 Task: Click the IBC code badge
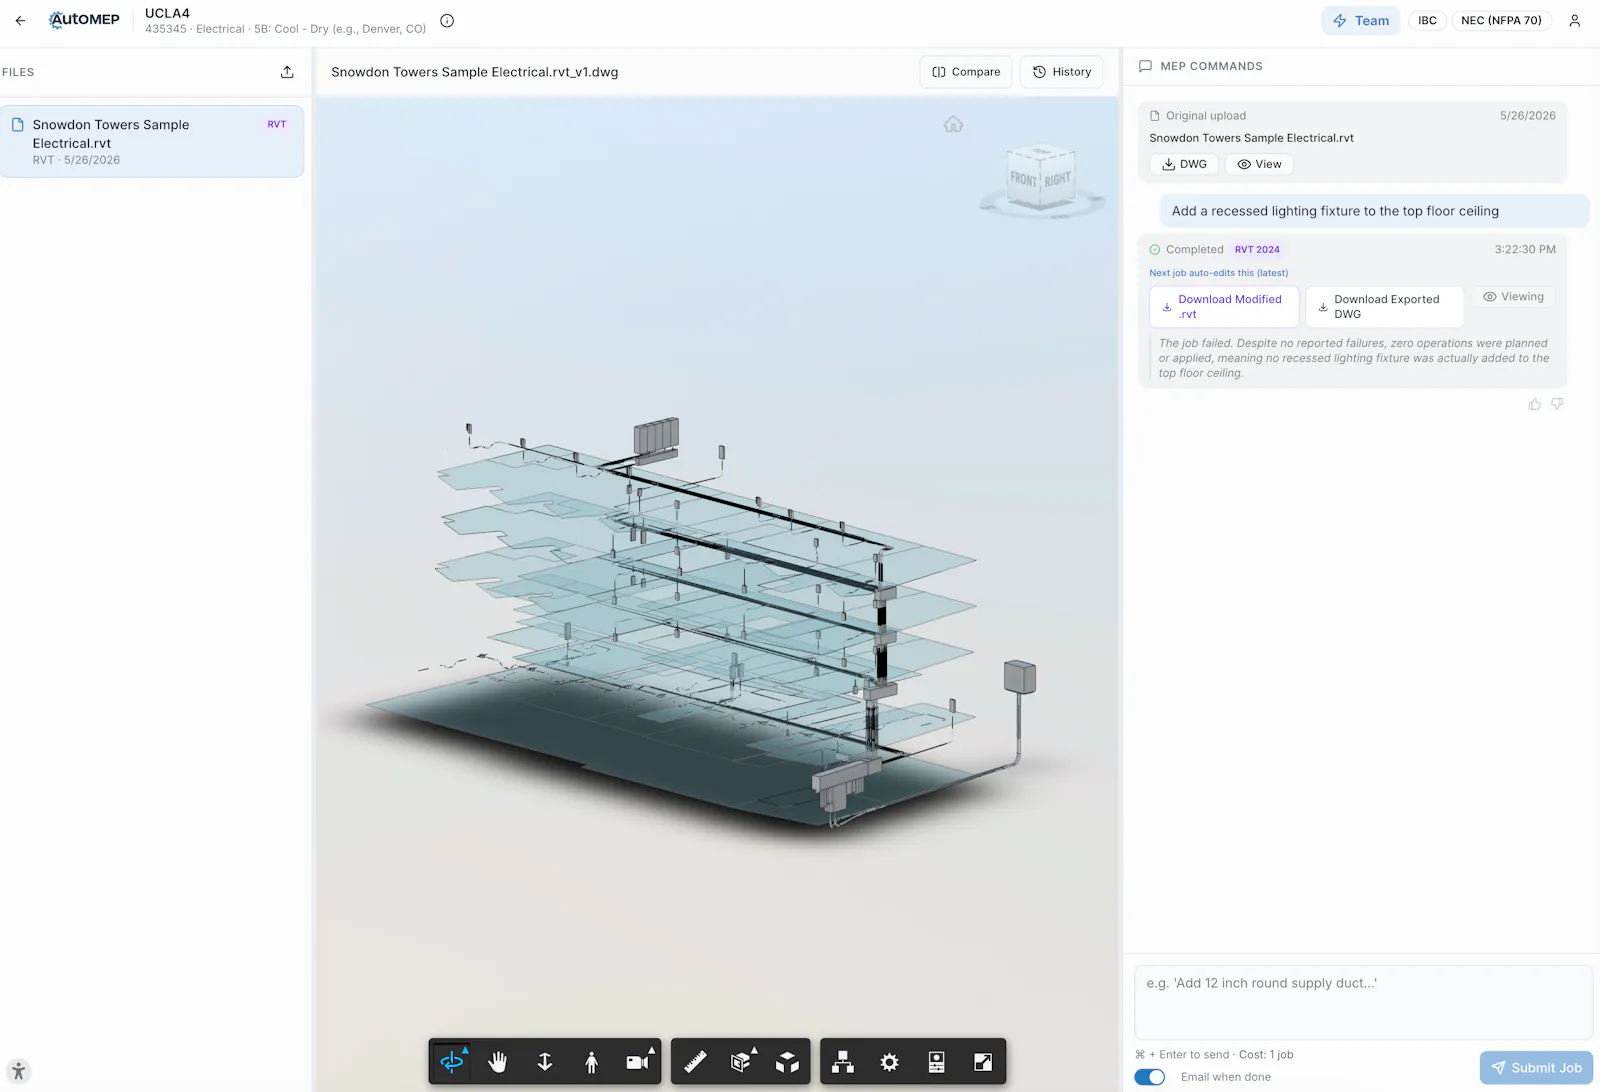[x=1427, y=20]
